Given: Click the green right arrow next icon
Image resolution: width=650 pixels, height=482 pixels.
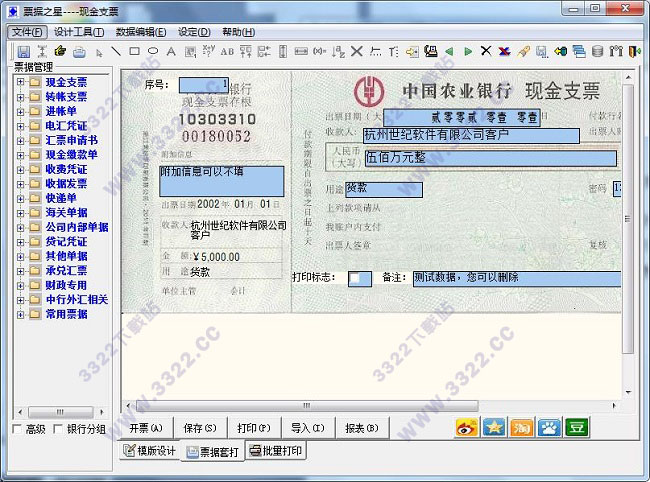Looking at the screenshot, I should coord(468,51).
